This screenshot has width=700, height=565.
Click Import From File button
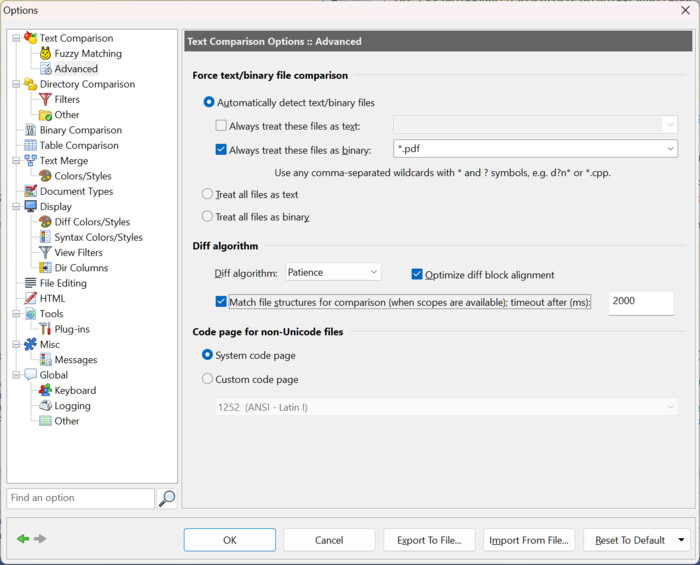(x=529, y=540)
